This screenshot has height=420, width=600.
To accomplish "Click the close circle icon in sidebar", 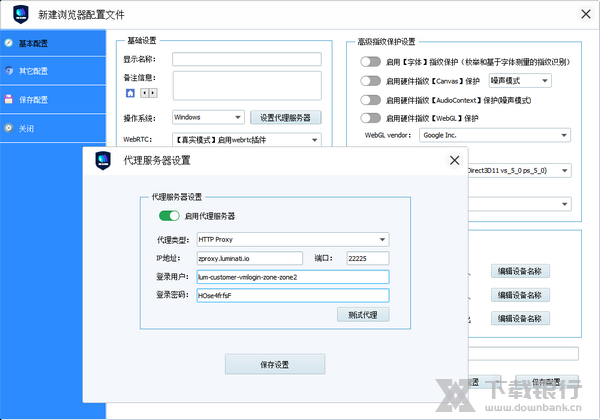I will (x=9, y=128).
